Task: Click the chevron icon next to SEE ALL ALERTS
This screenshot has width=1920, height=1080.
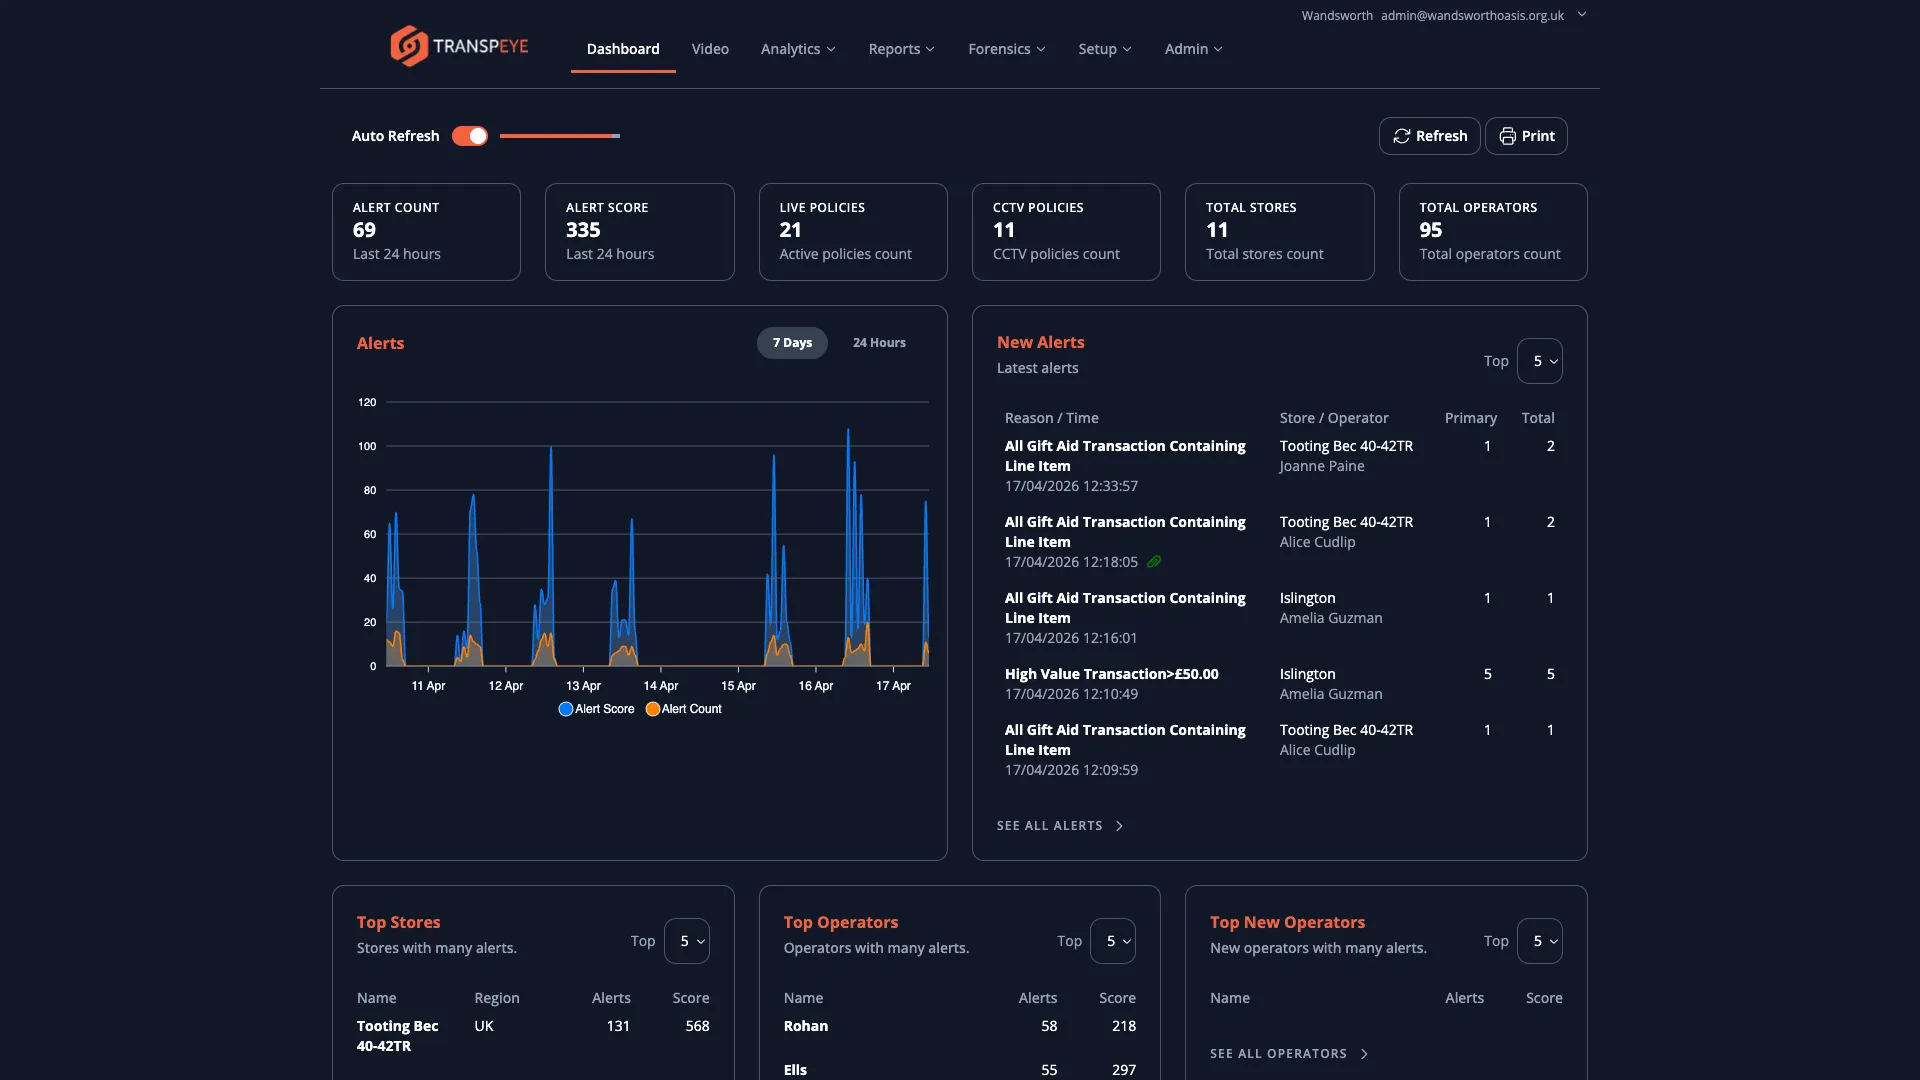Action: point(1118,826)
